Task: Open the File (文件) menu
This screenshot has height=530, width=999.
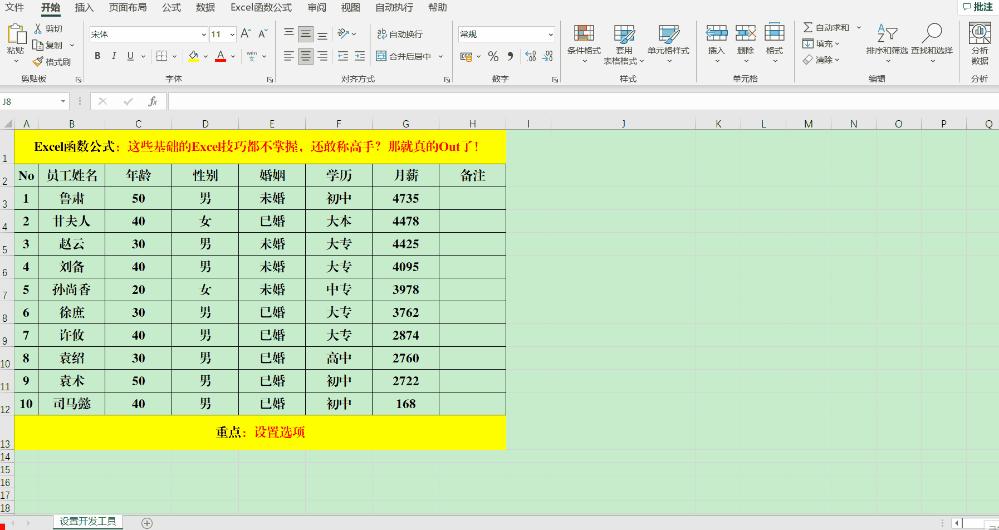Action: [15, 8]
